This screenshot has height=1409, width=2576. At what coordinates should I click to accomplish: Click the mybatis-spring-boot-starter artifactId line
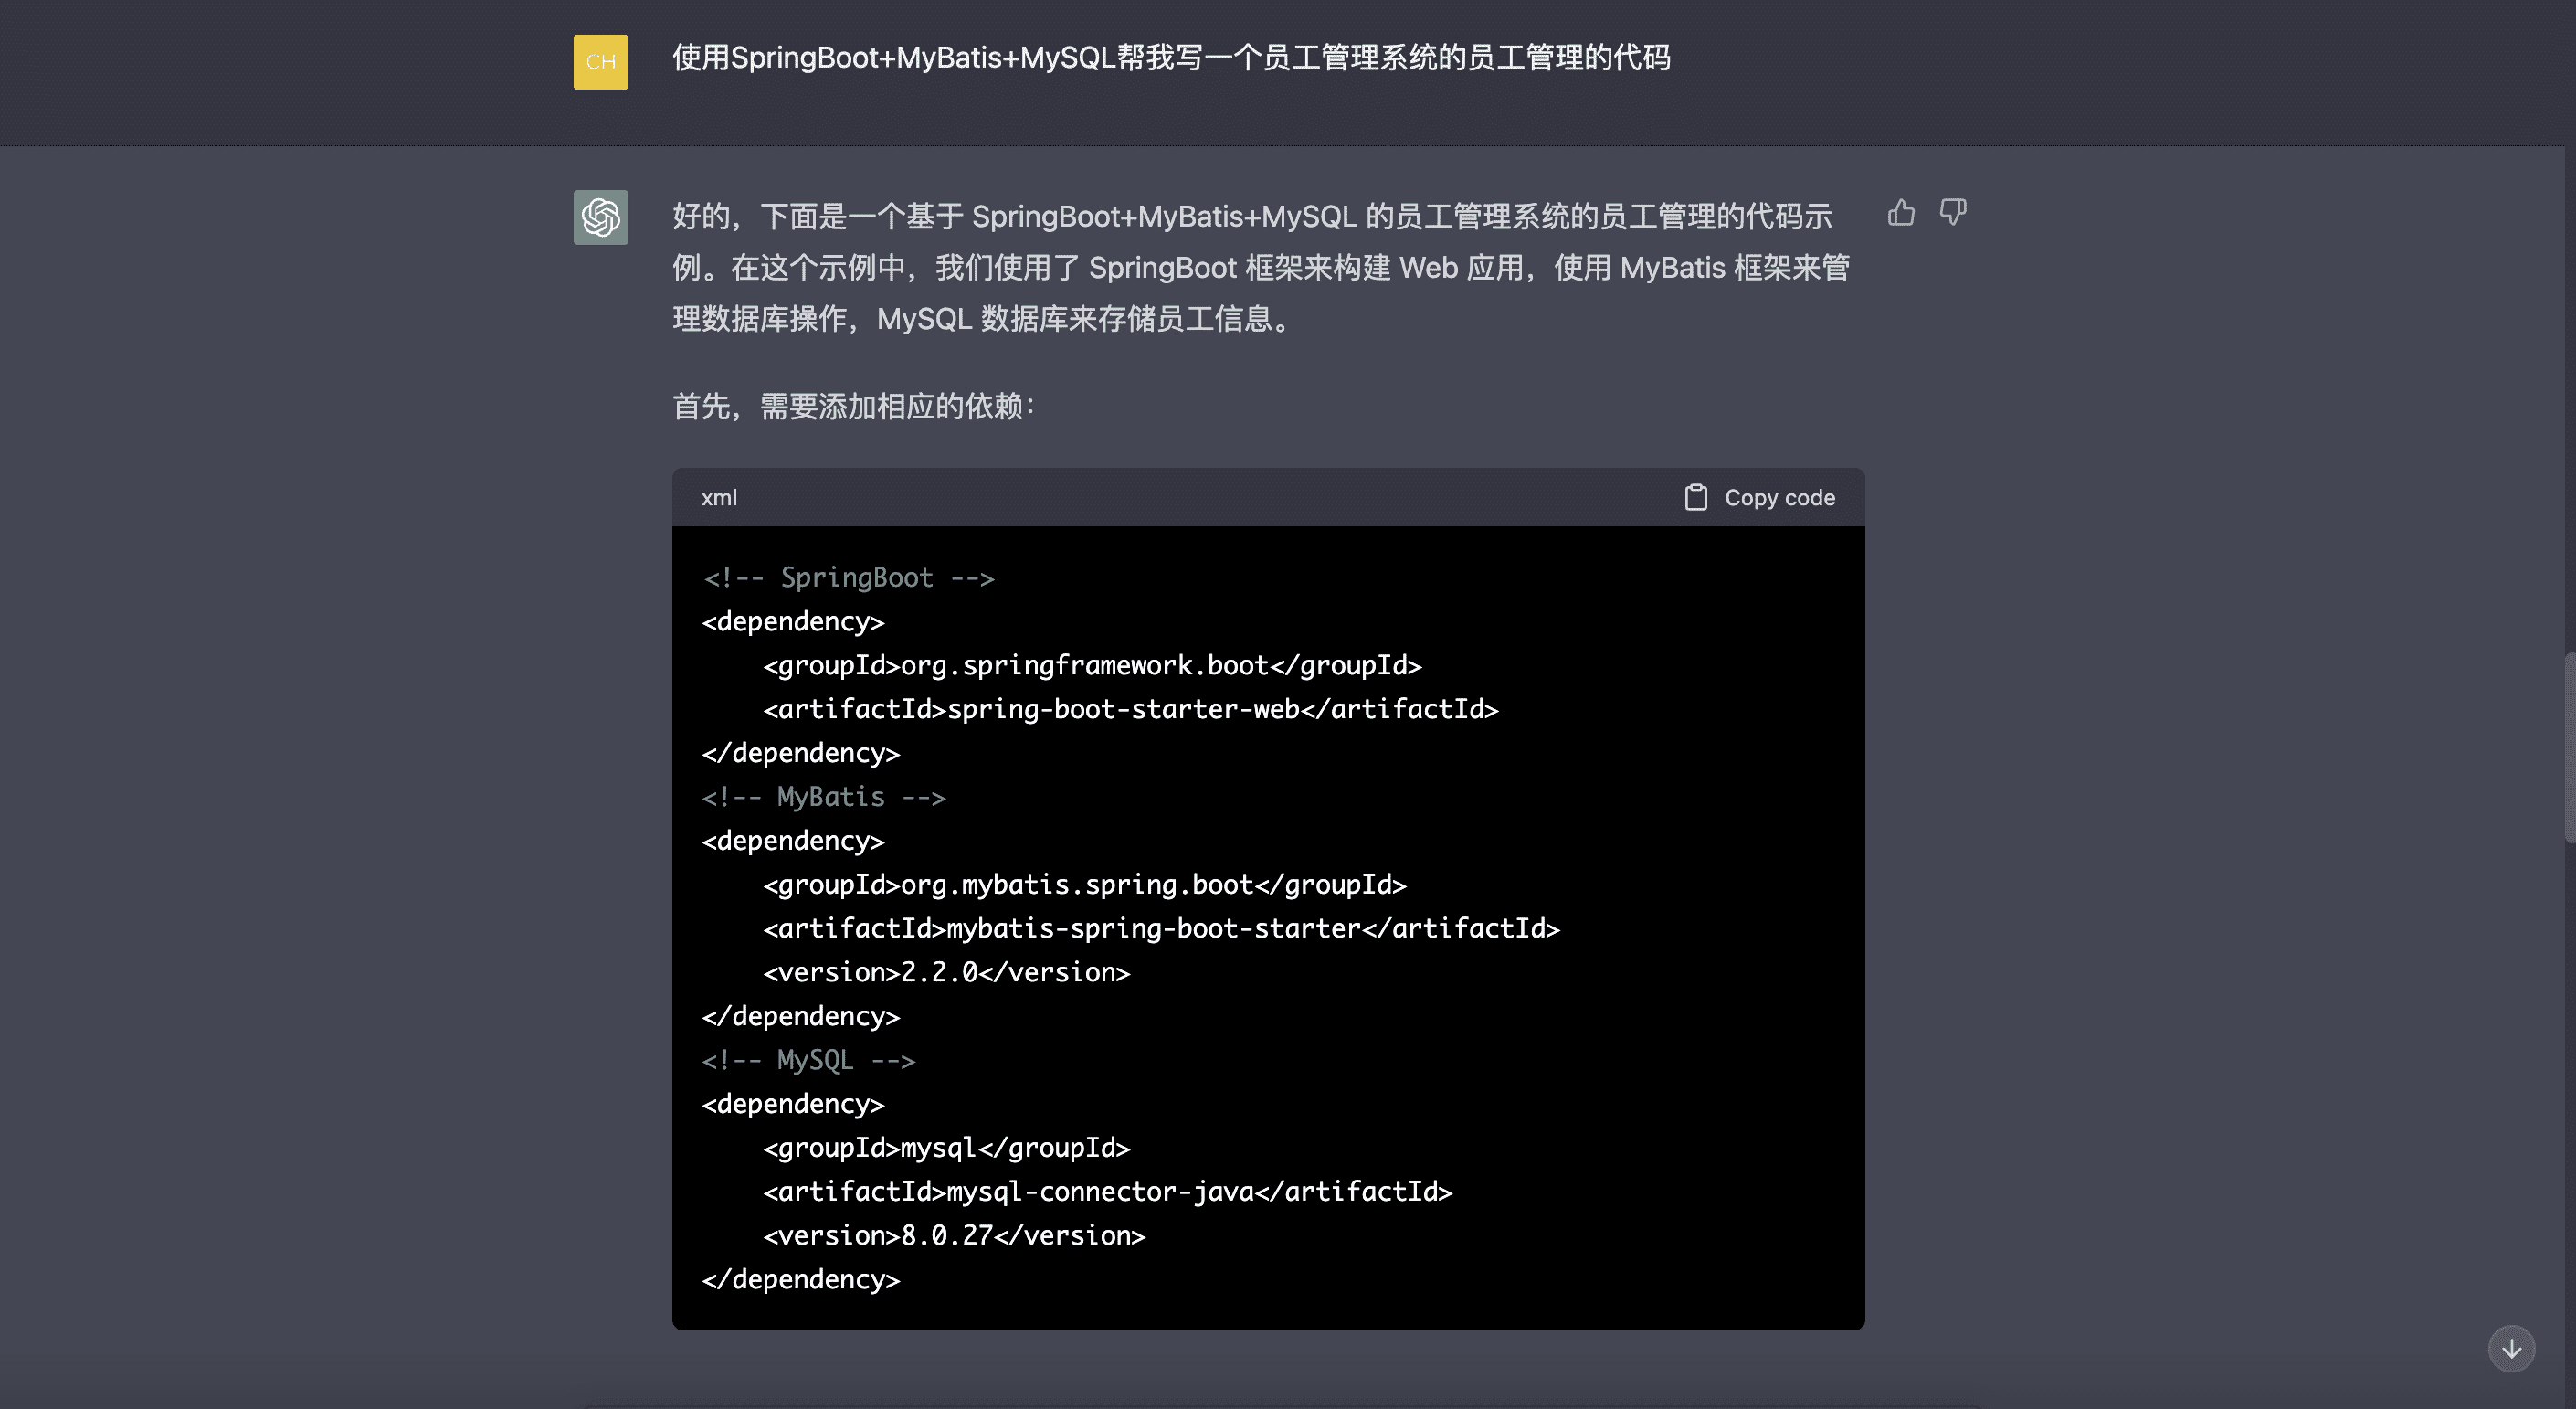coord(1160,928)
